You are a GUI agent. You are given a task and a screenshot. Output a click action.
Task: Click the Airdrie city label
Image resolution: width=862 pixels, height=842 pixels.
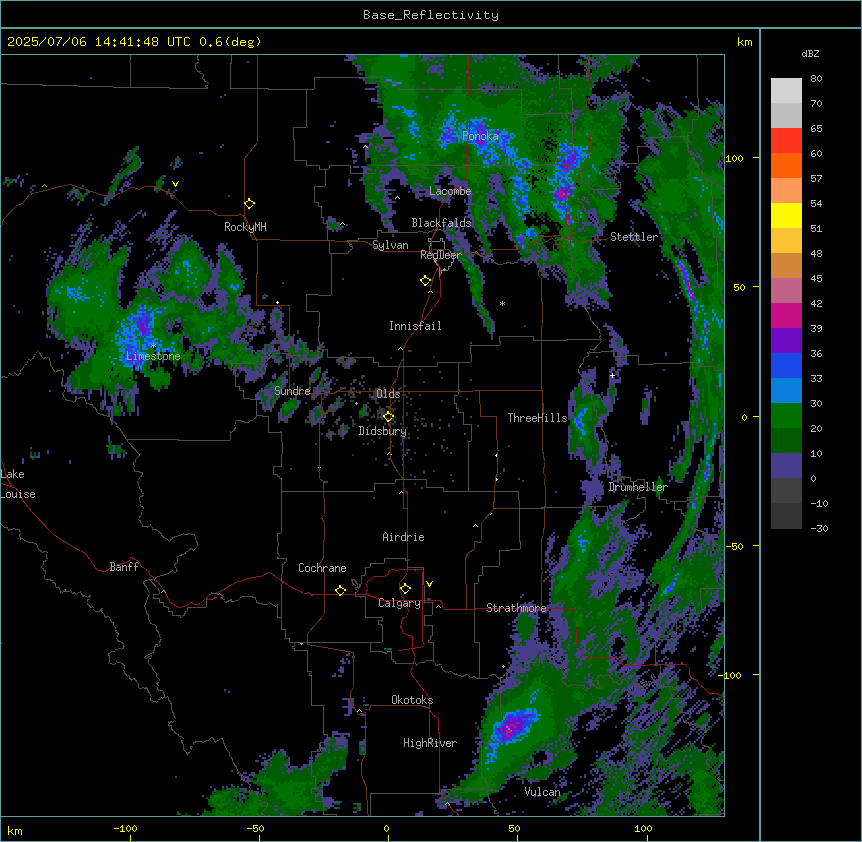[x=404, y=537]
